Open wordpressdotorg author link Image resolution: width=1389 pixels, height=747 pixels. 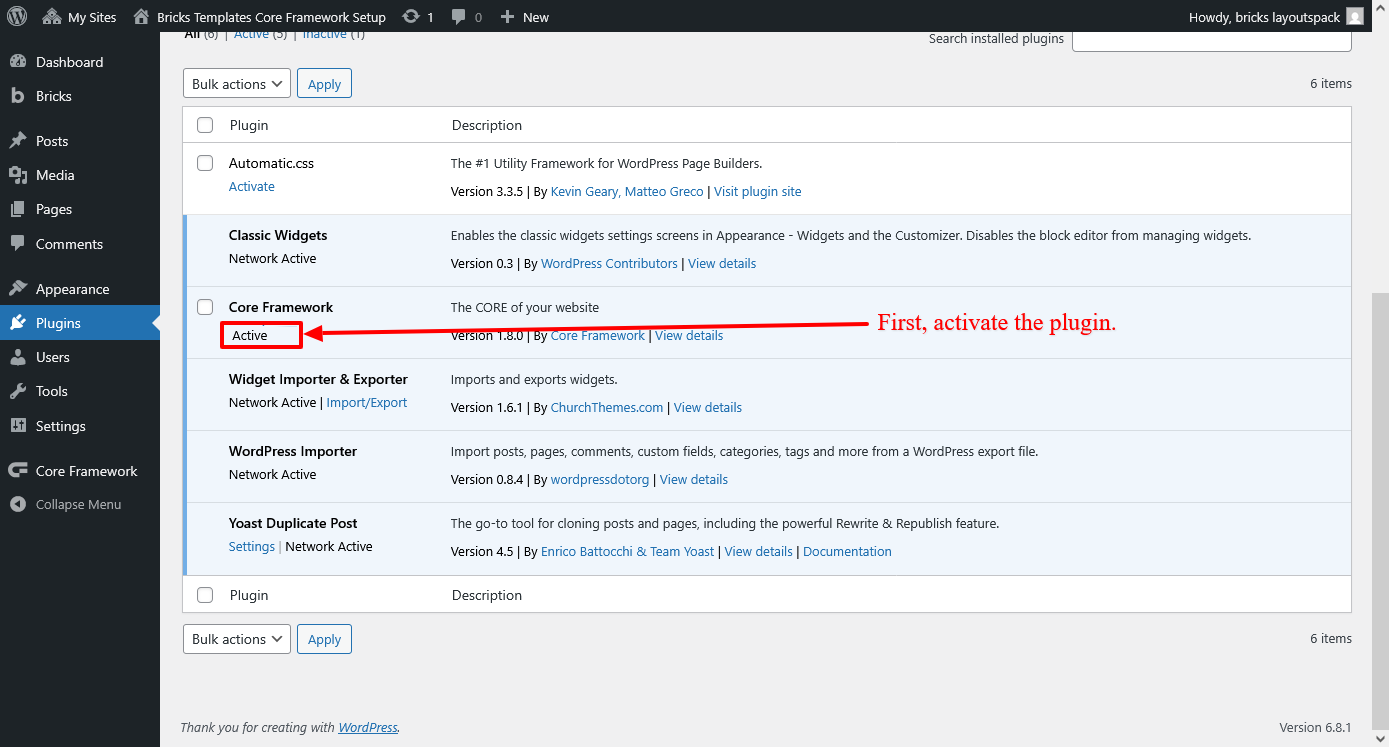point(600,480)
